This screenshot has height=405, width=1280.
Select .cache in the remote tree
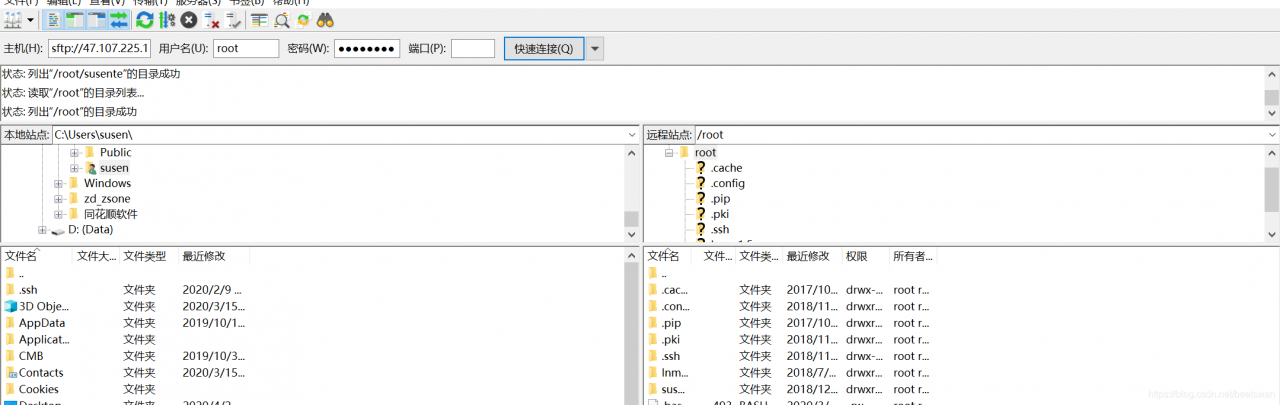point(726,168)
